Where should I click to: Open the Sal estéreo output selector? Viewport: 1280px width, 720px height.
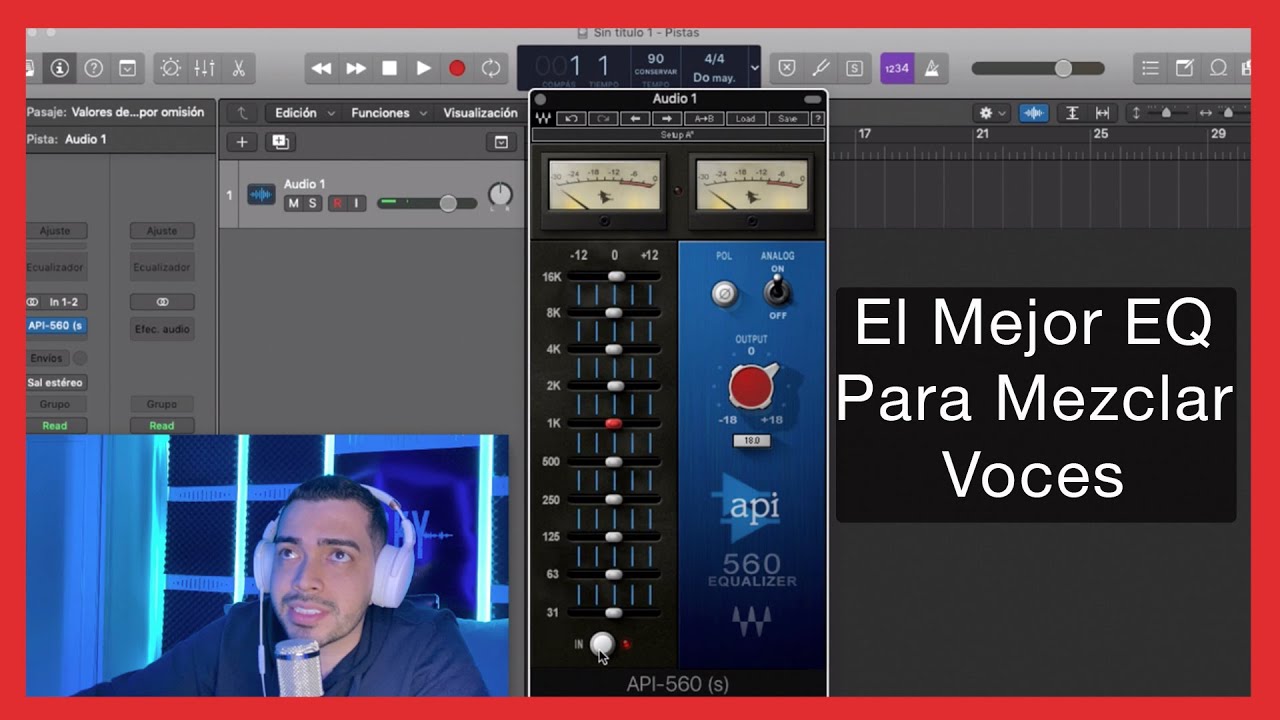(x=56, y=382)
